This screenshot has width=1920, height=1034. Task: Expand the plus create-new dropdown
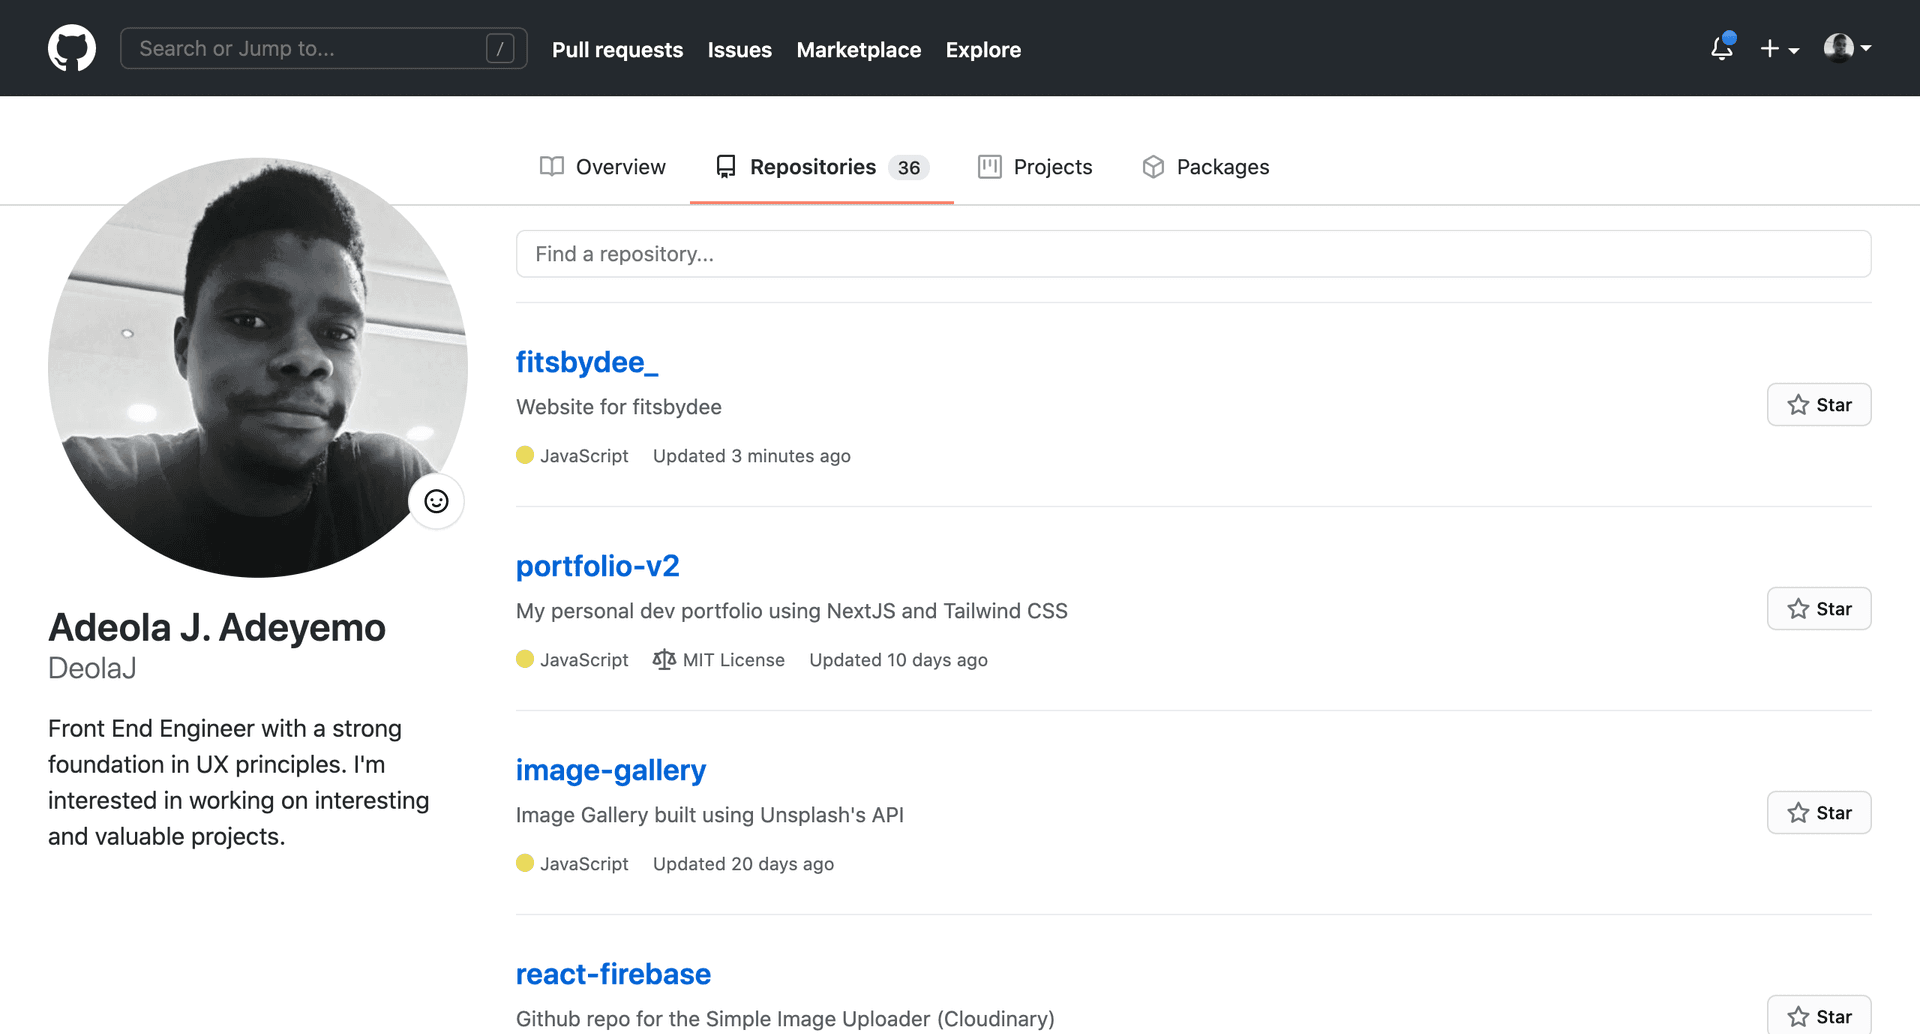pyautogui.click(x=1779, y=49)
